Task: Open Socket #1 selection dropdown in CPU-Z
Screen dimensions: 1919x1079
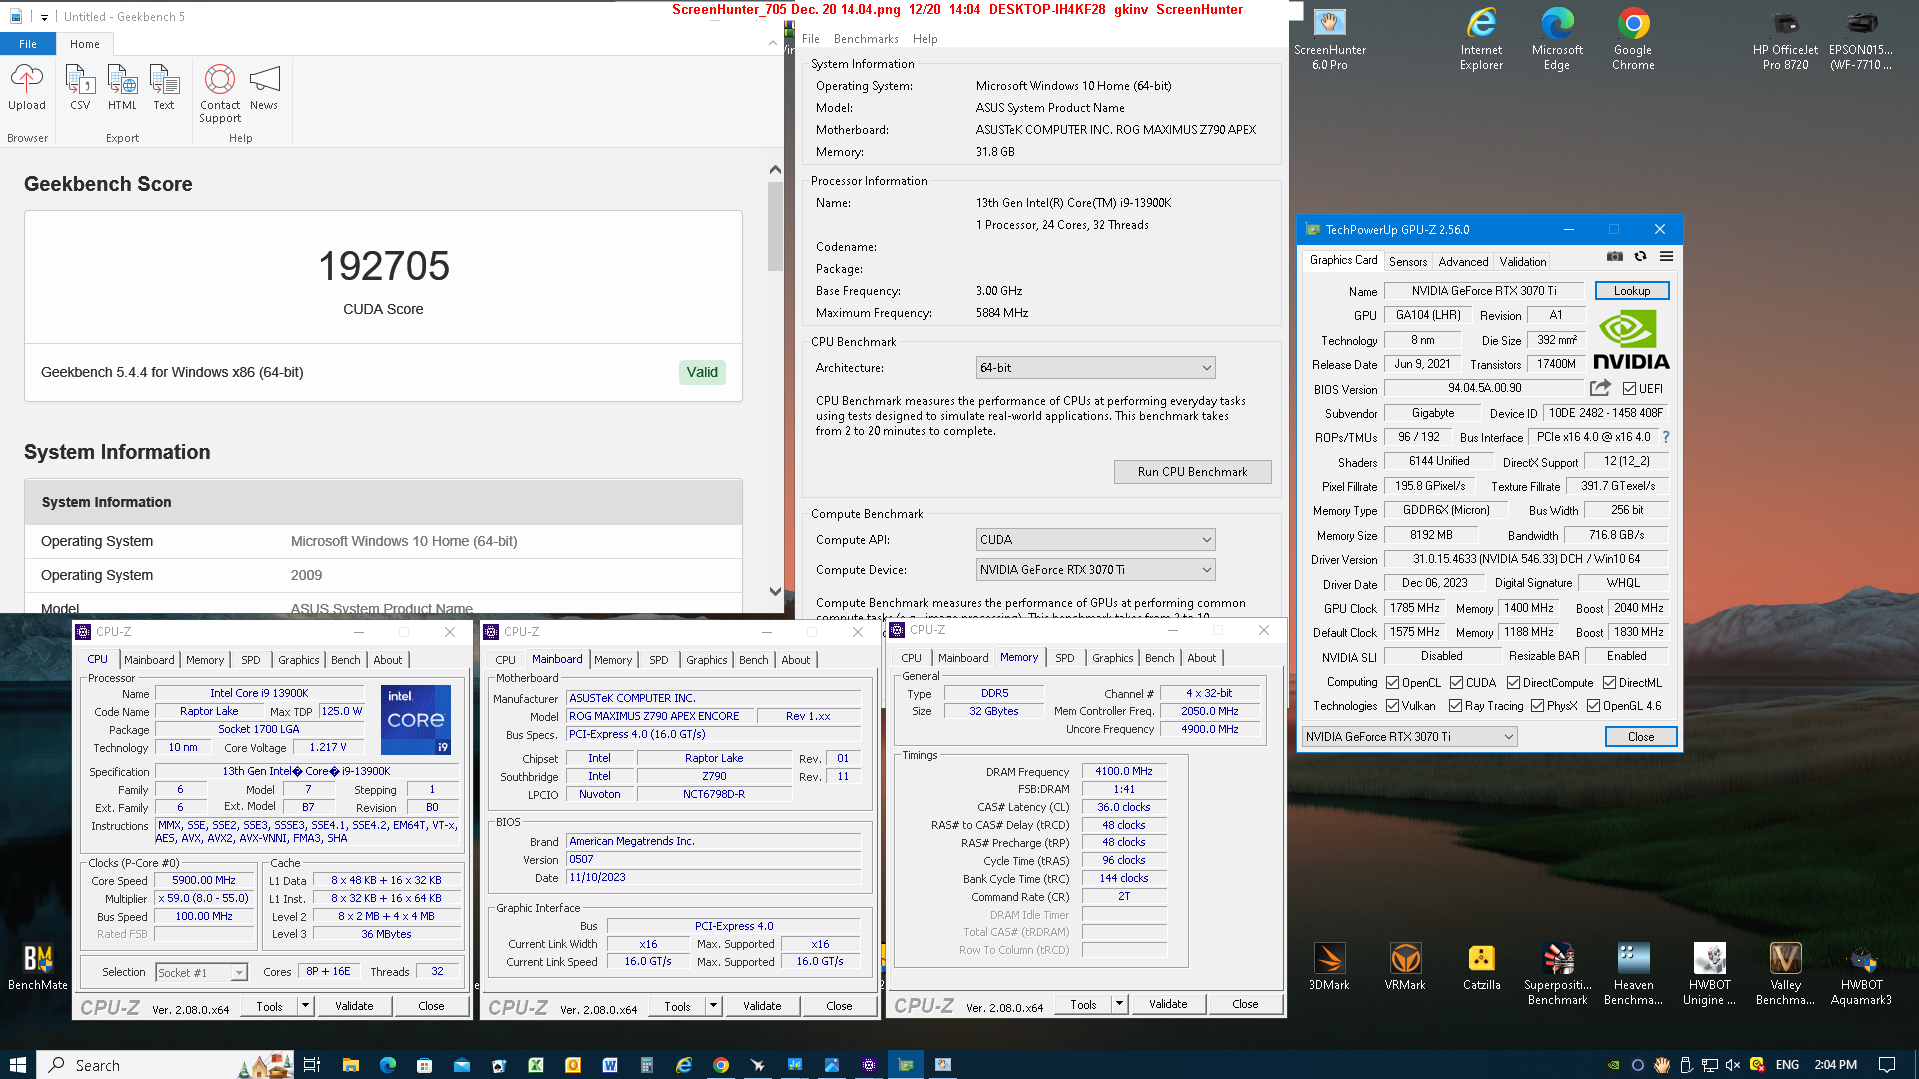Action: (201, 973)
